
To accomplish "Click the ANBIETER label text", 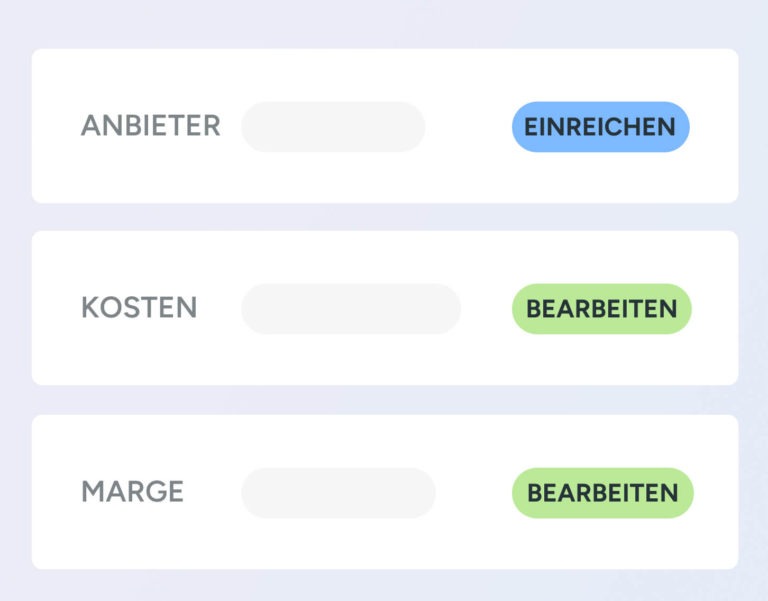I will pos(150,126).
